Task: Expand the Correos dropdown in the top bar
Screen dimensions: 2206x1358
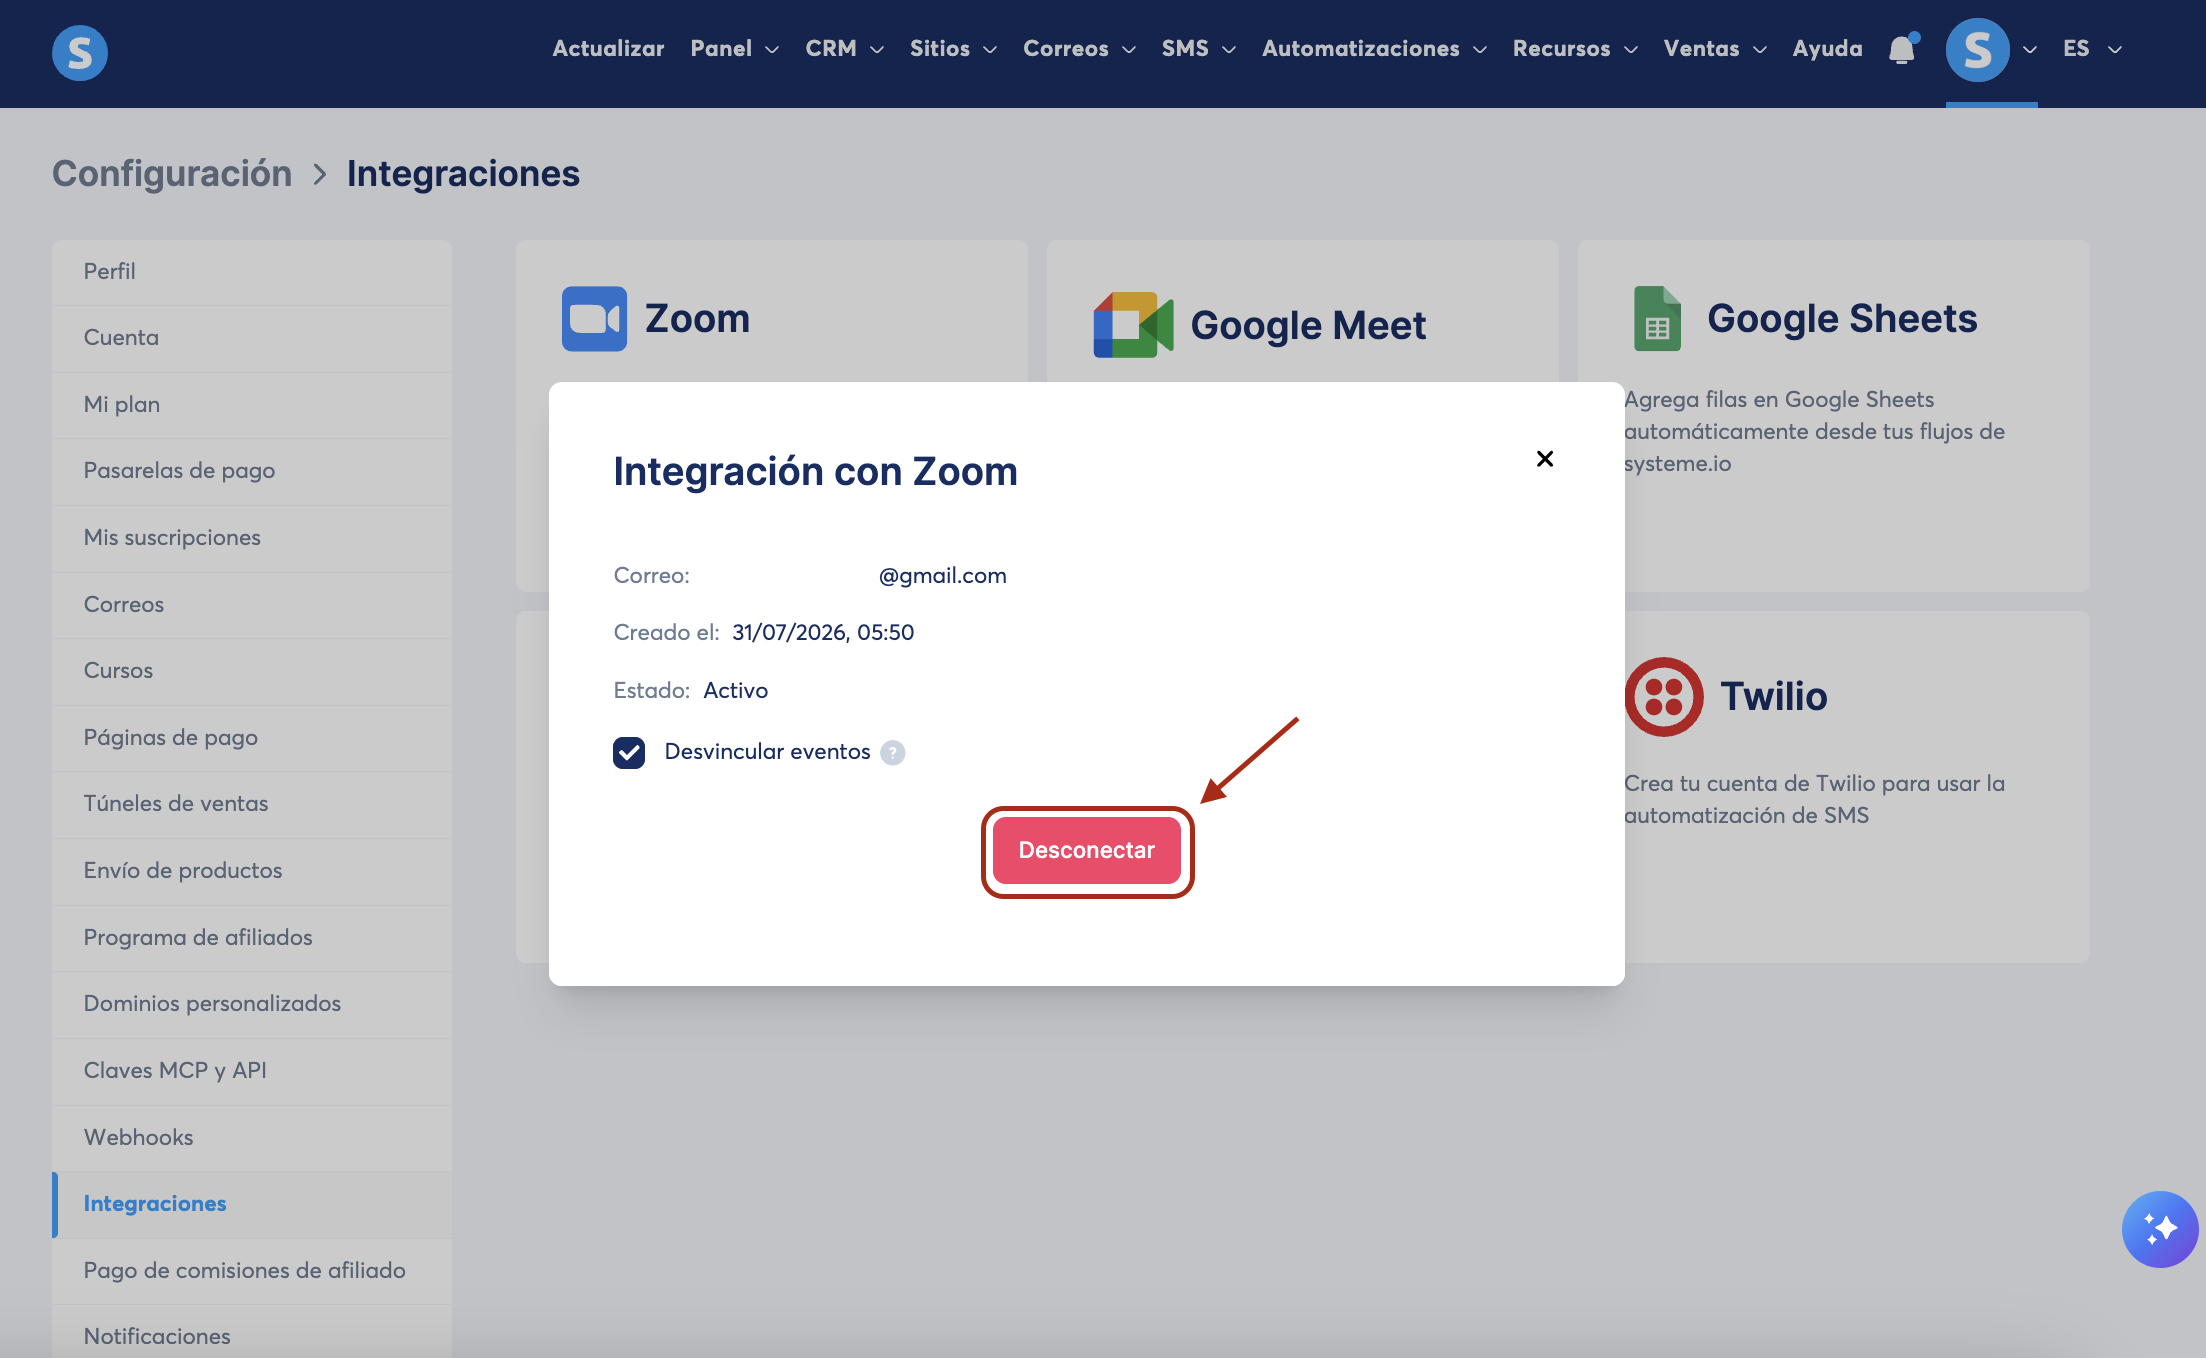Action: pyautogui.click(x=1079, y=49)
